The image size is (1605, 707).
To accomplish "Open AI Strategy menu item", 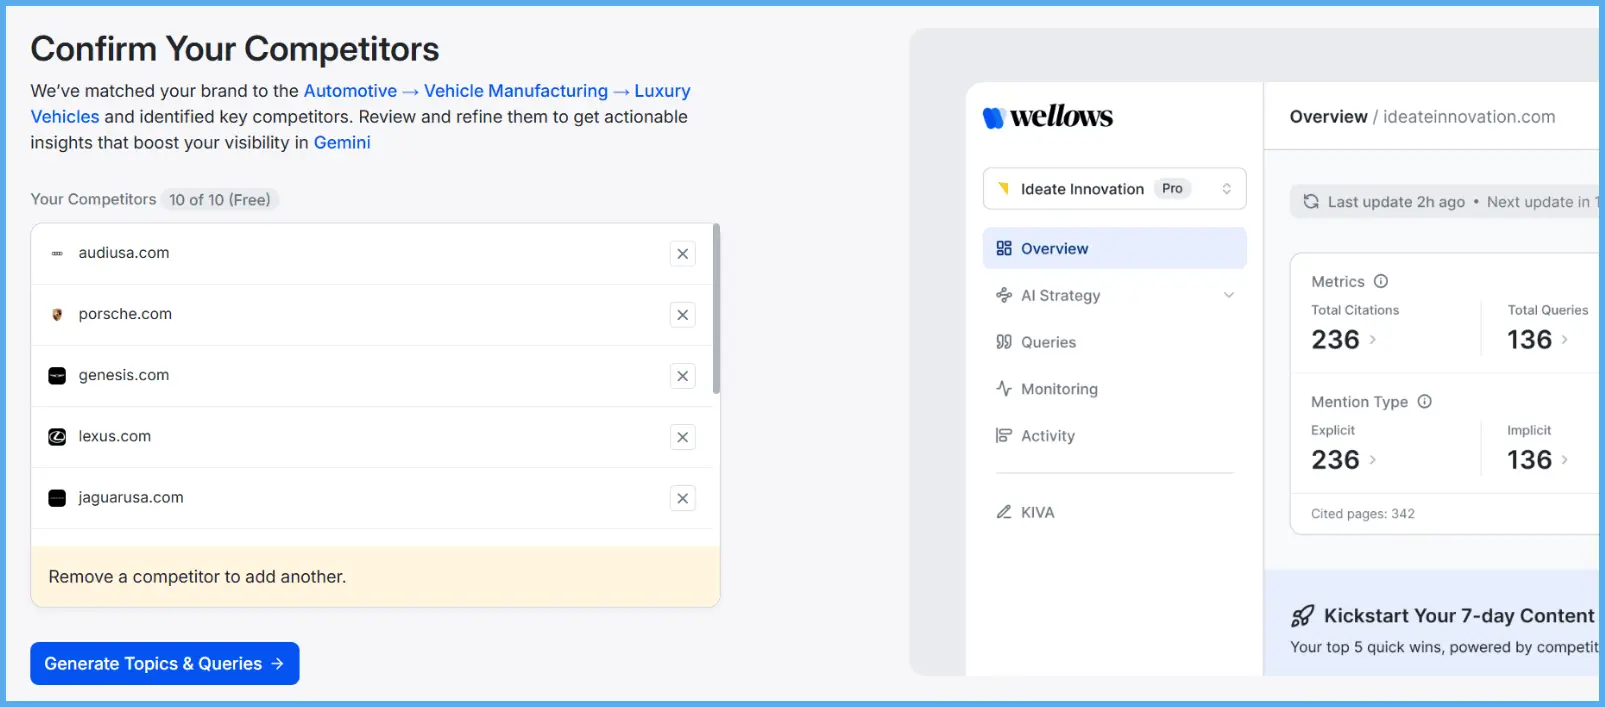I will (1114, 295).
